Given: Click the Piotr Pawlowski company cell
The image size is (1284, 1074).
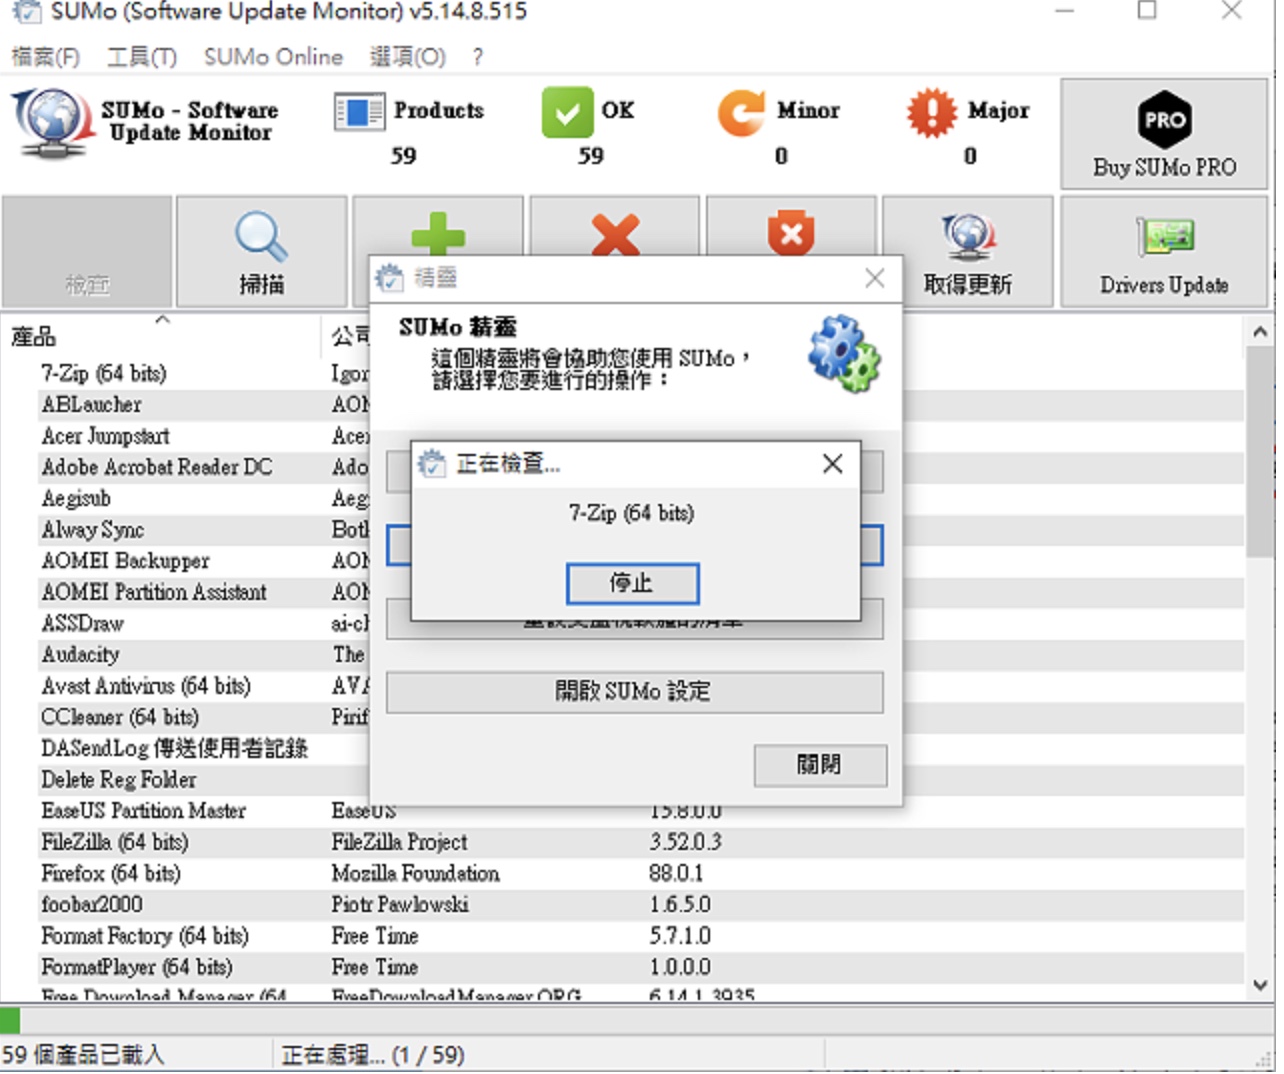Looking at the screenshot, I should point(400,904).
